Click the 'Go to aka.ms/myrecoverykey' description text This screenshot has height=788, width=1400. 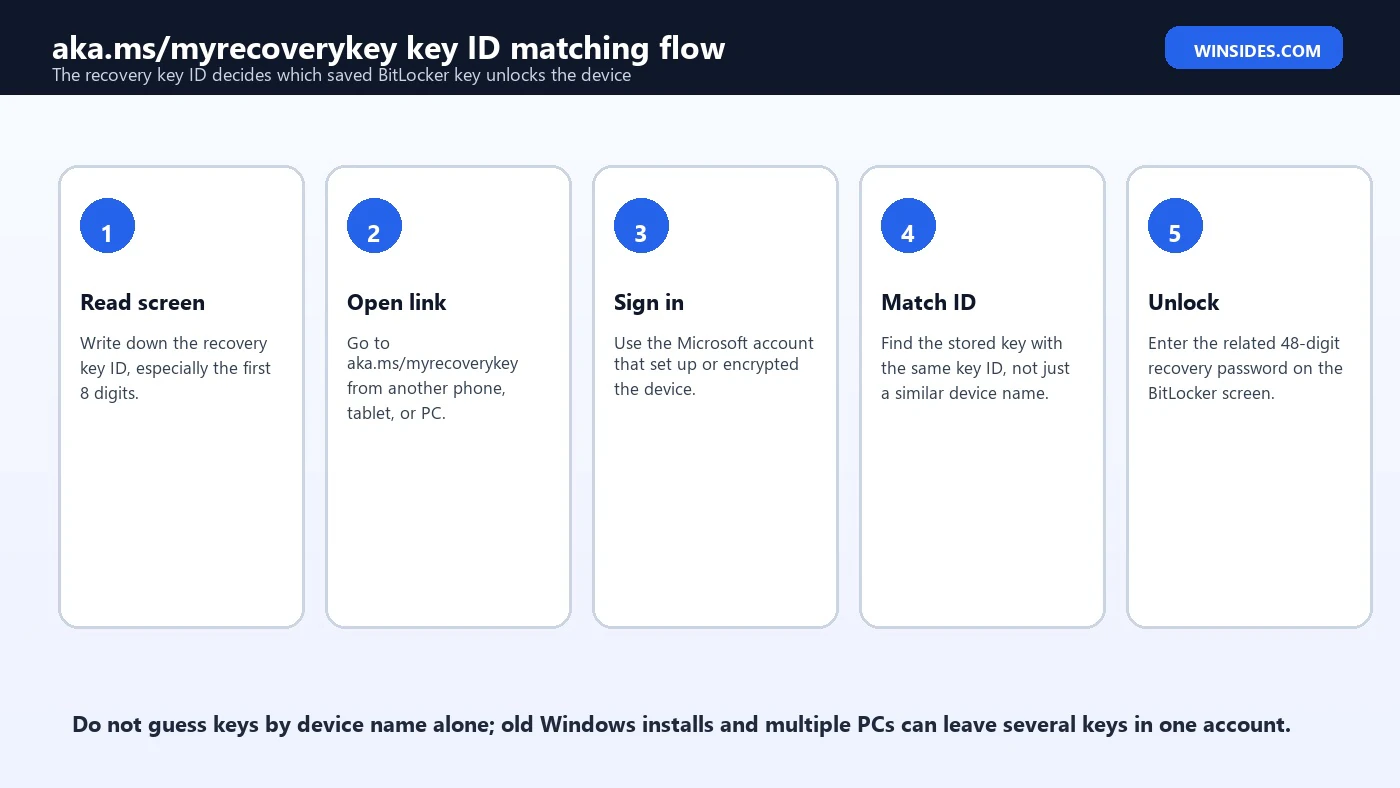pyautogui.click(x=432, y=378)
